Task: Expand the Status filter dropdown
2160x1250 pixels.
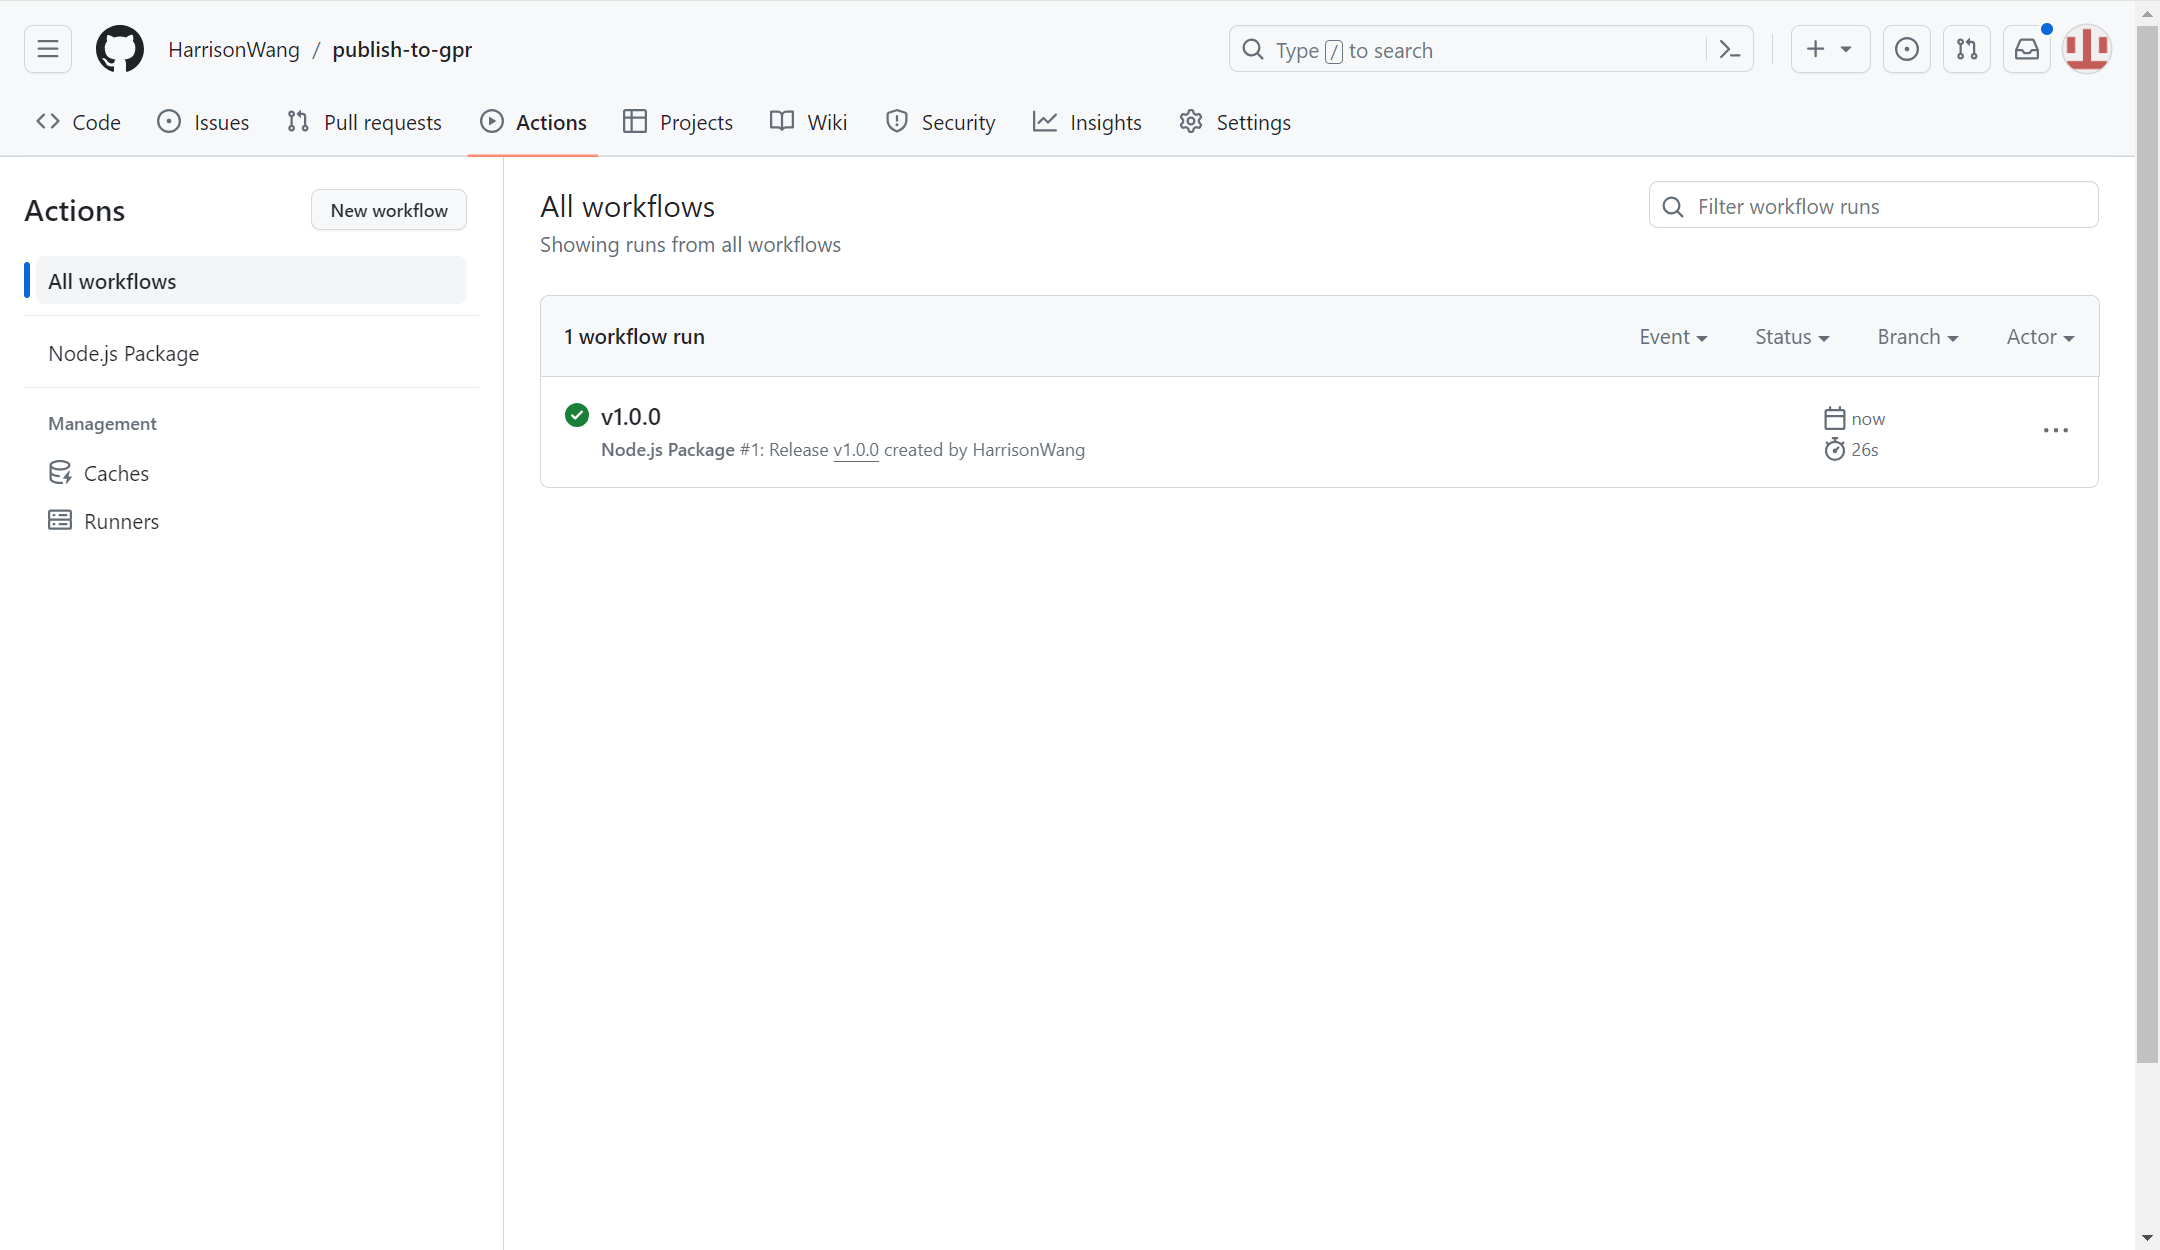Action: point(1791,337)
